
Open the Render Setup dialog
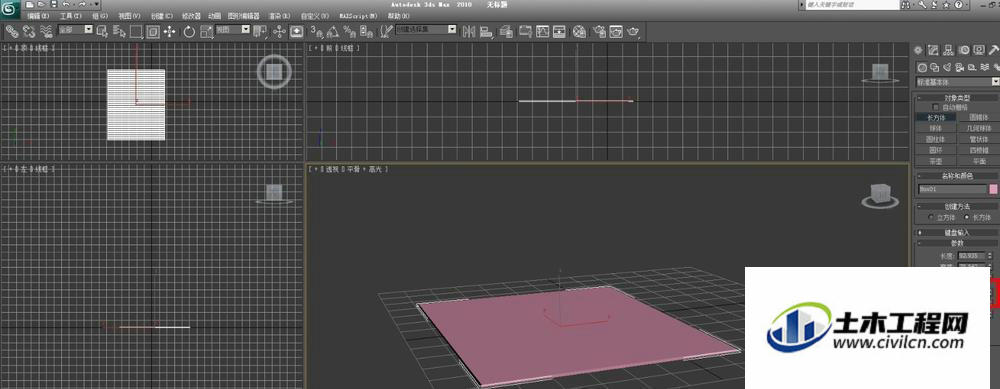[598, 31]
